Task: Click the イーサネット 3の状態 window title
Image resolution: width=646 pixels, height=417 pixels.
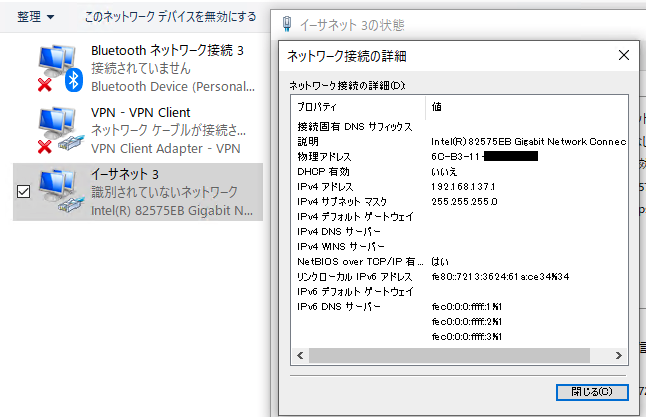Action: [351, 25]
